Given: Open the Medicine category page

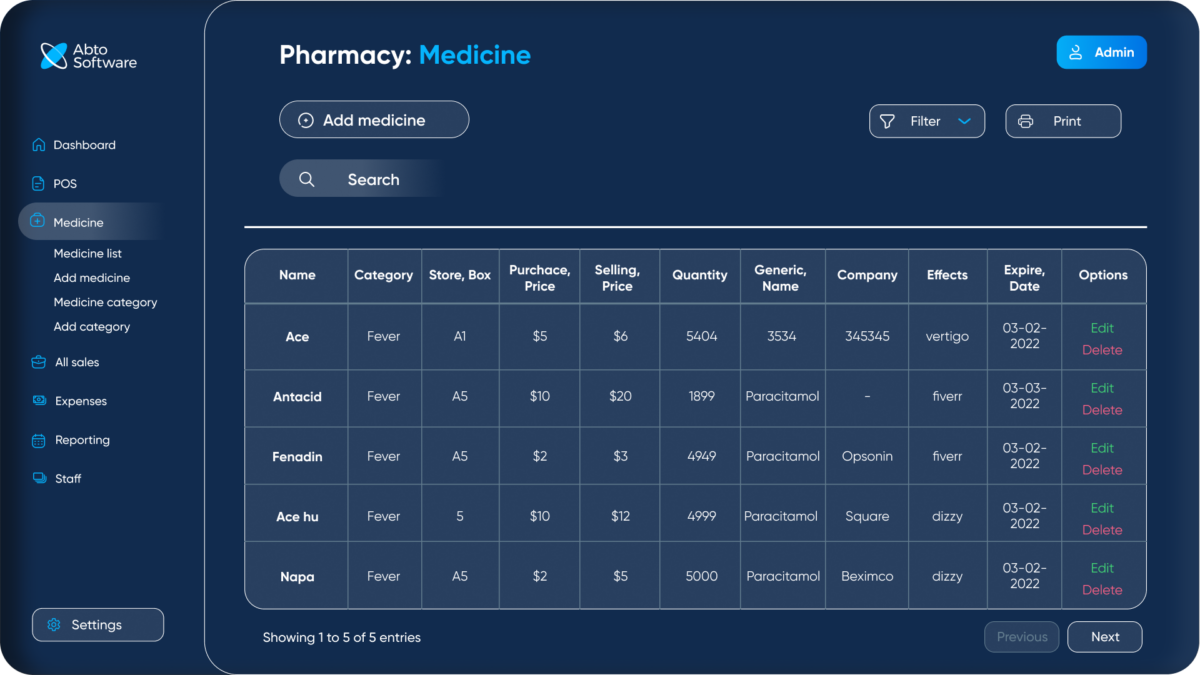Looking at the screenshot, I should 106,302.
